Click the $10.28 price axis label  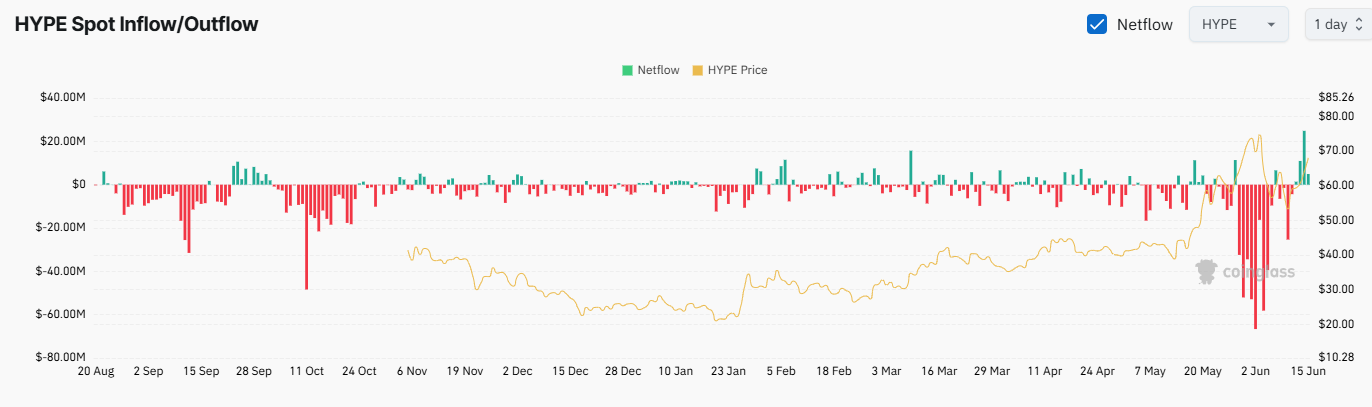1337,357
